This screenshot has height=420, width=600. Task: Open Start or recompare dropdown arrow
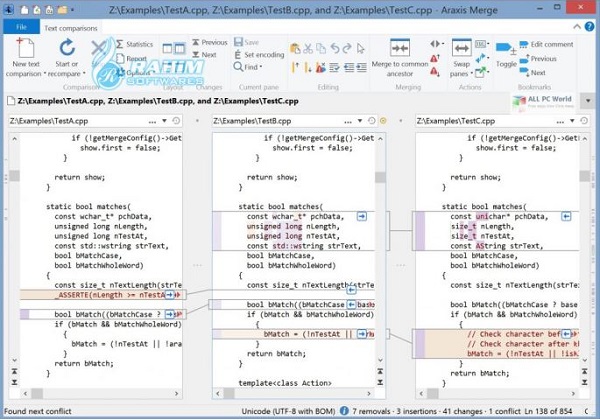pos(84,73)
